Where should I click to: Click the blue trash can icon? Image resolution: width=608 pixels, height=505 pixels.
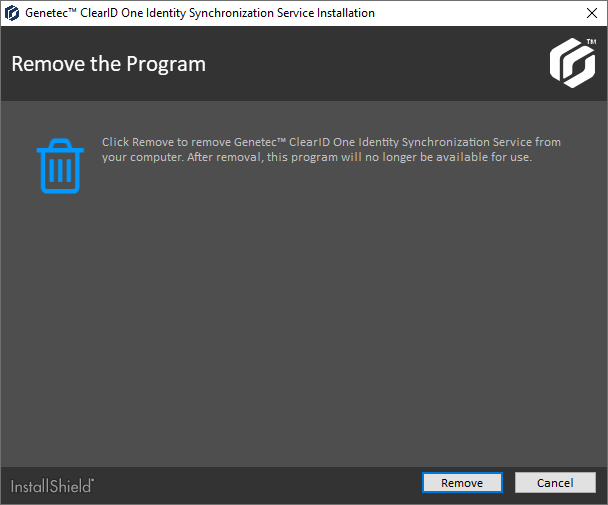(60, 166)
